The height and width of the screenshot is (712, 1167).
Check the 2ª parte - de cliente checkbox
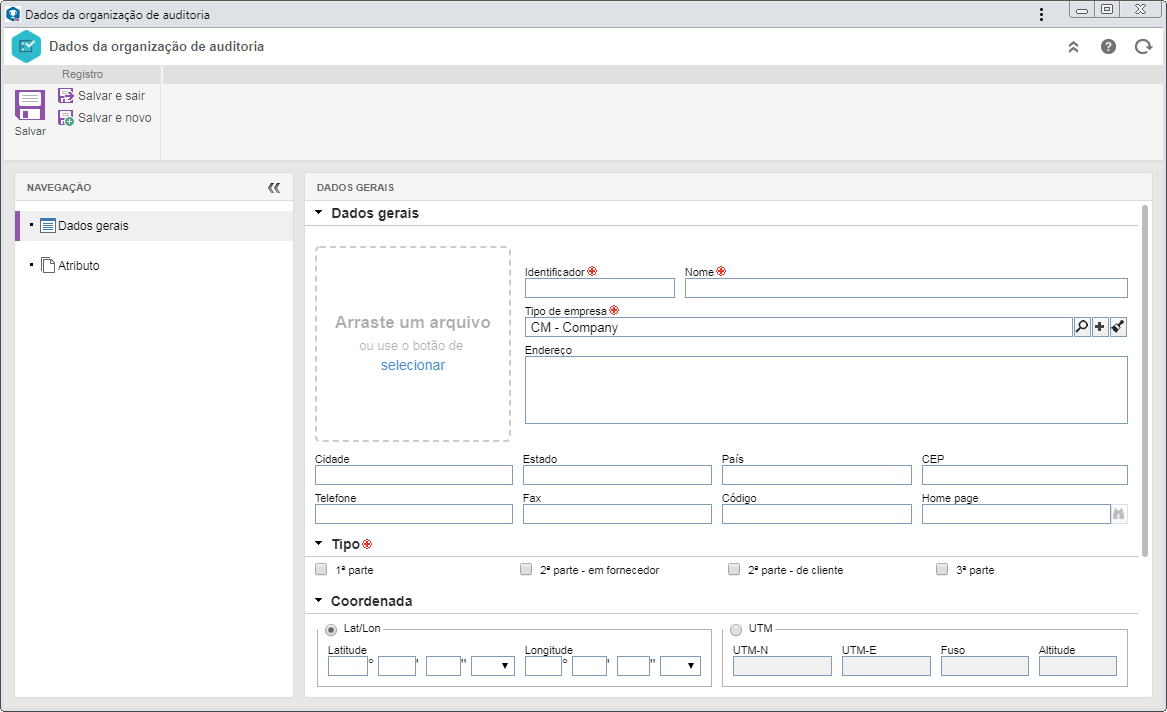coord(734,569)
